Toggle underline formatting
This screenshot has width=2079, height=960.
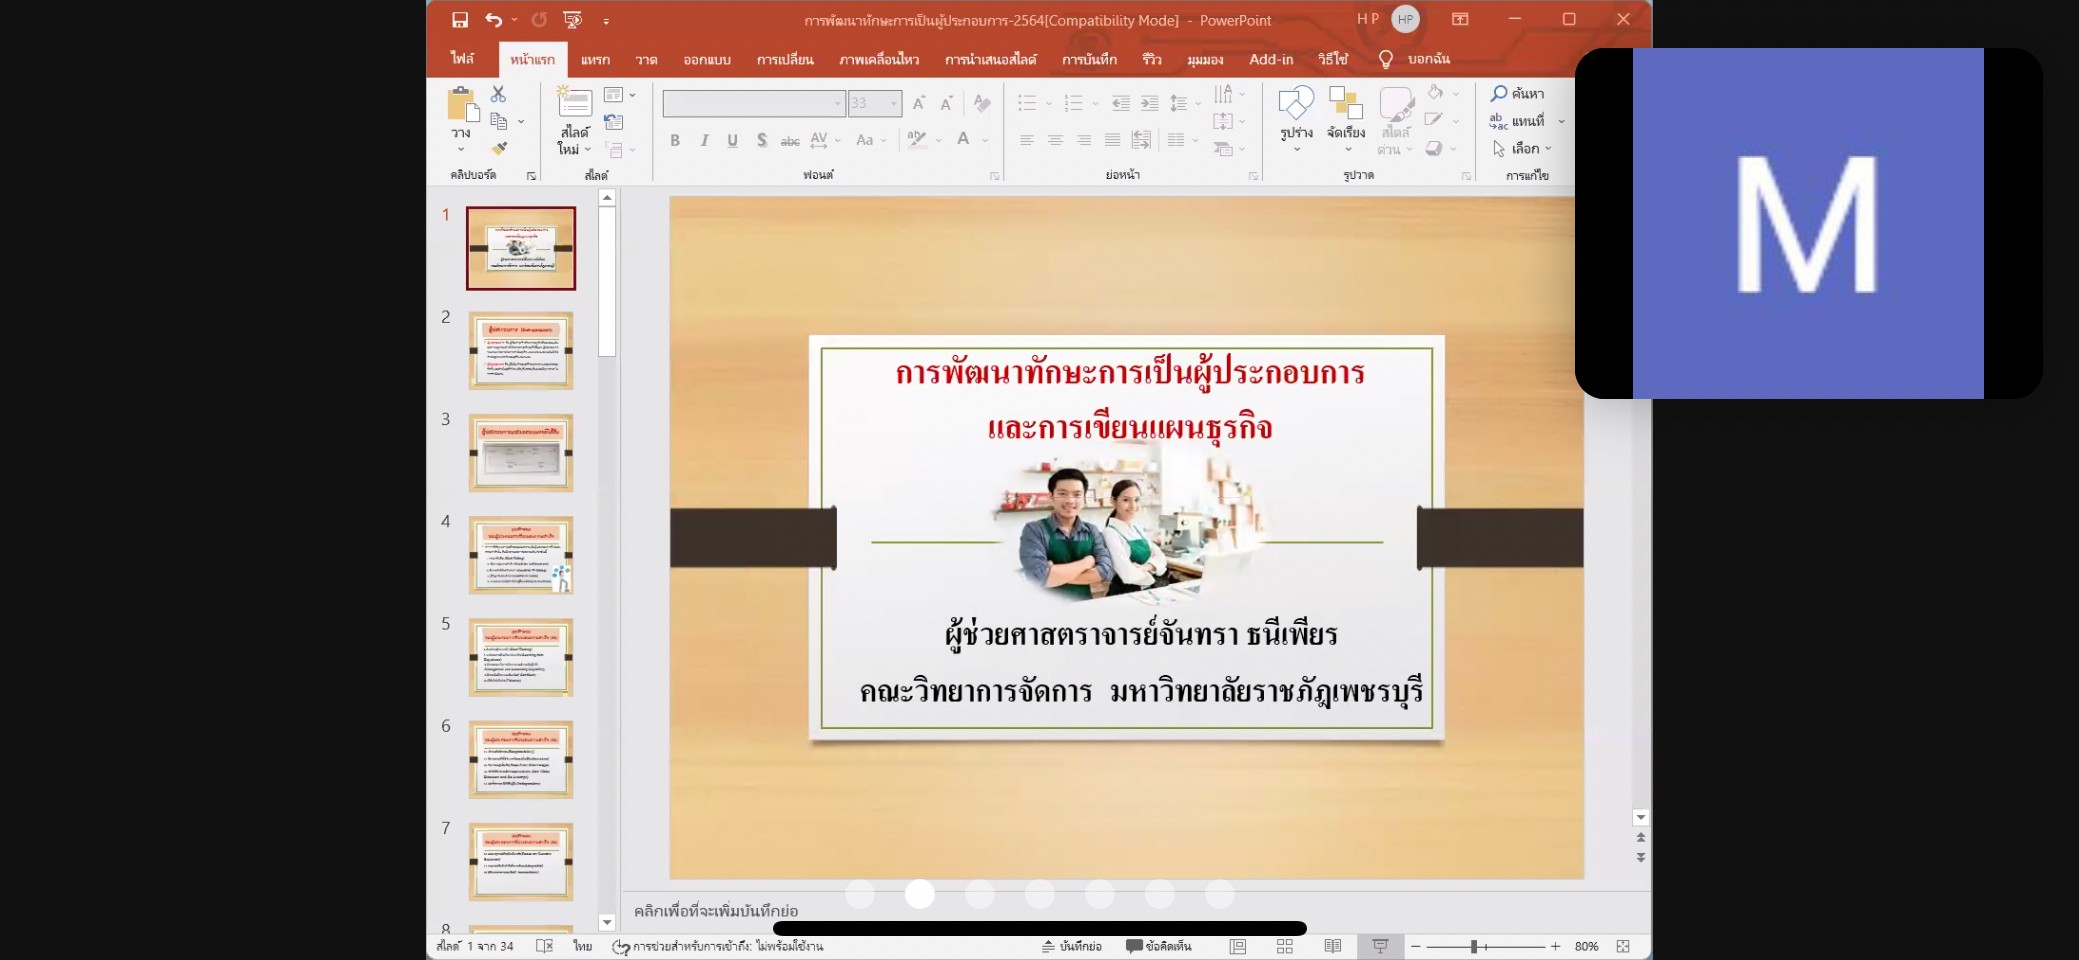tap(733, 140)
